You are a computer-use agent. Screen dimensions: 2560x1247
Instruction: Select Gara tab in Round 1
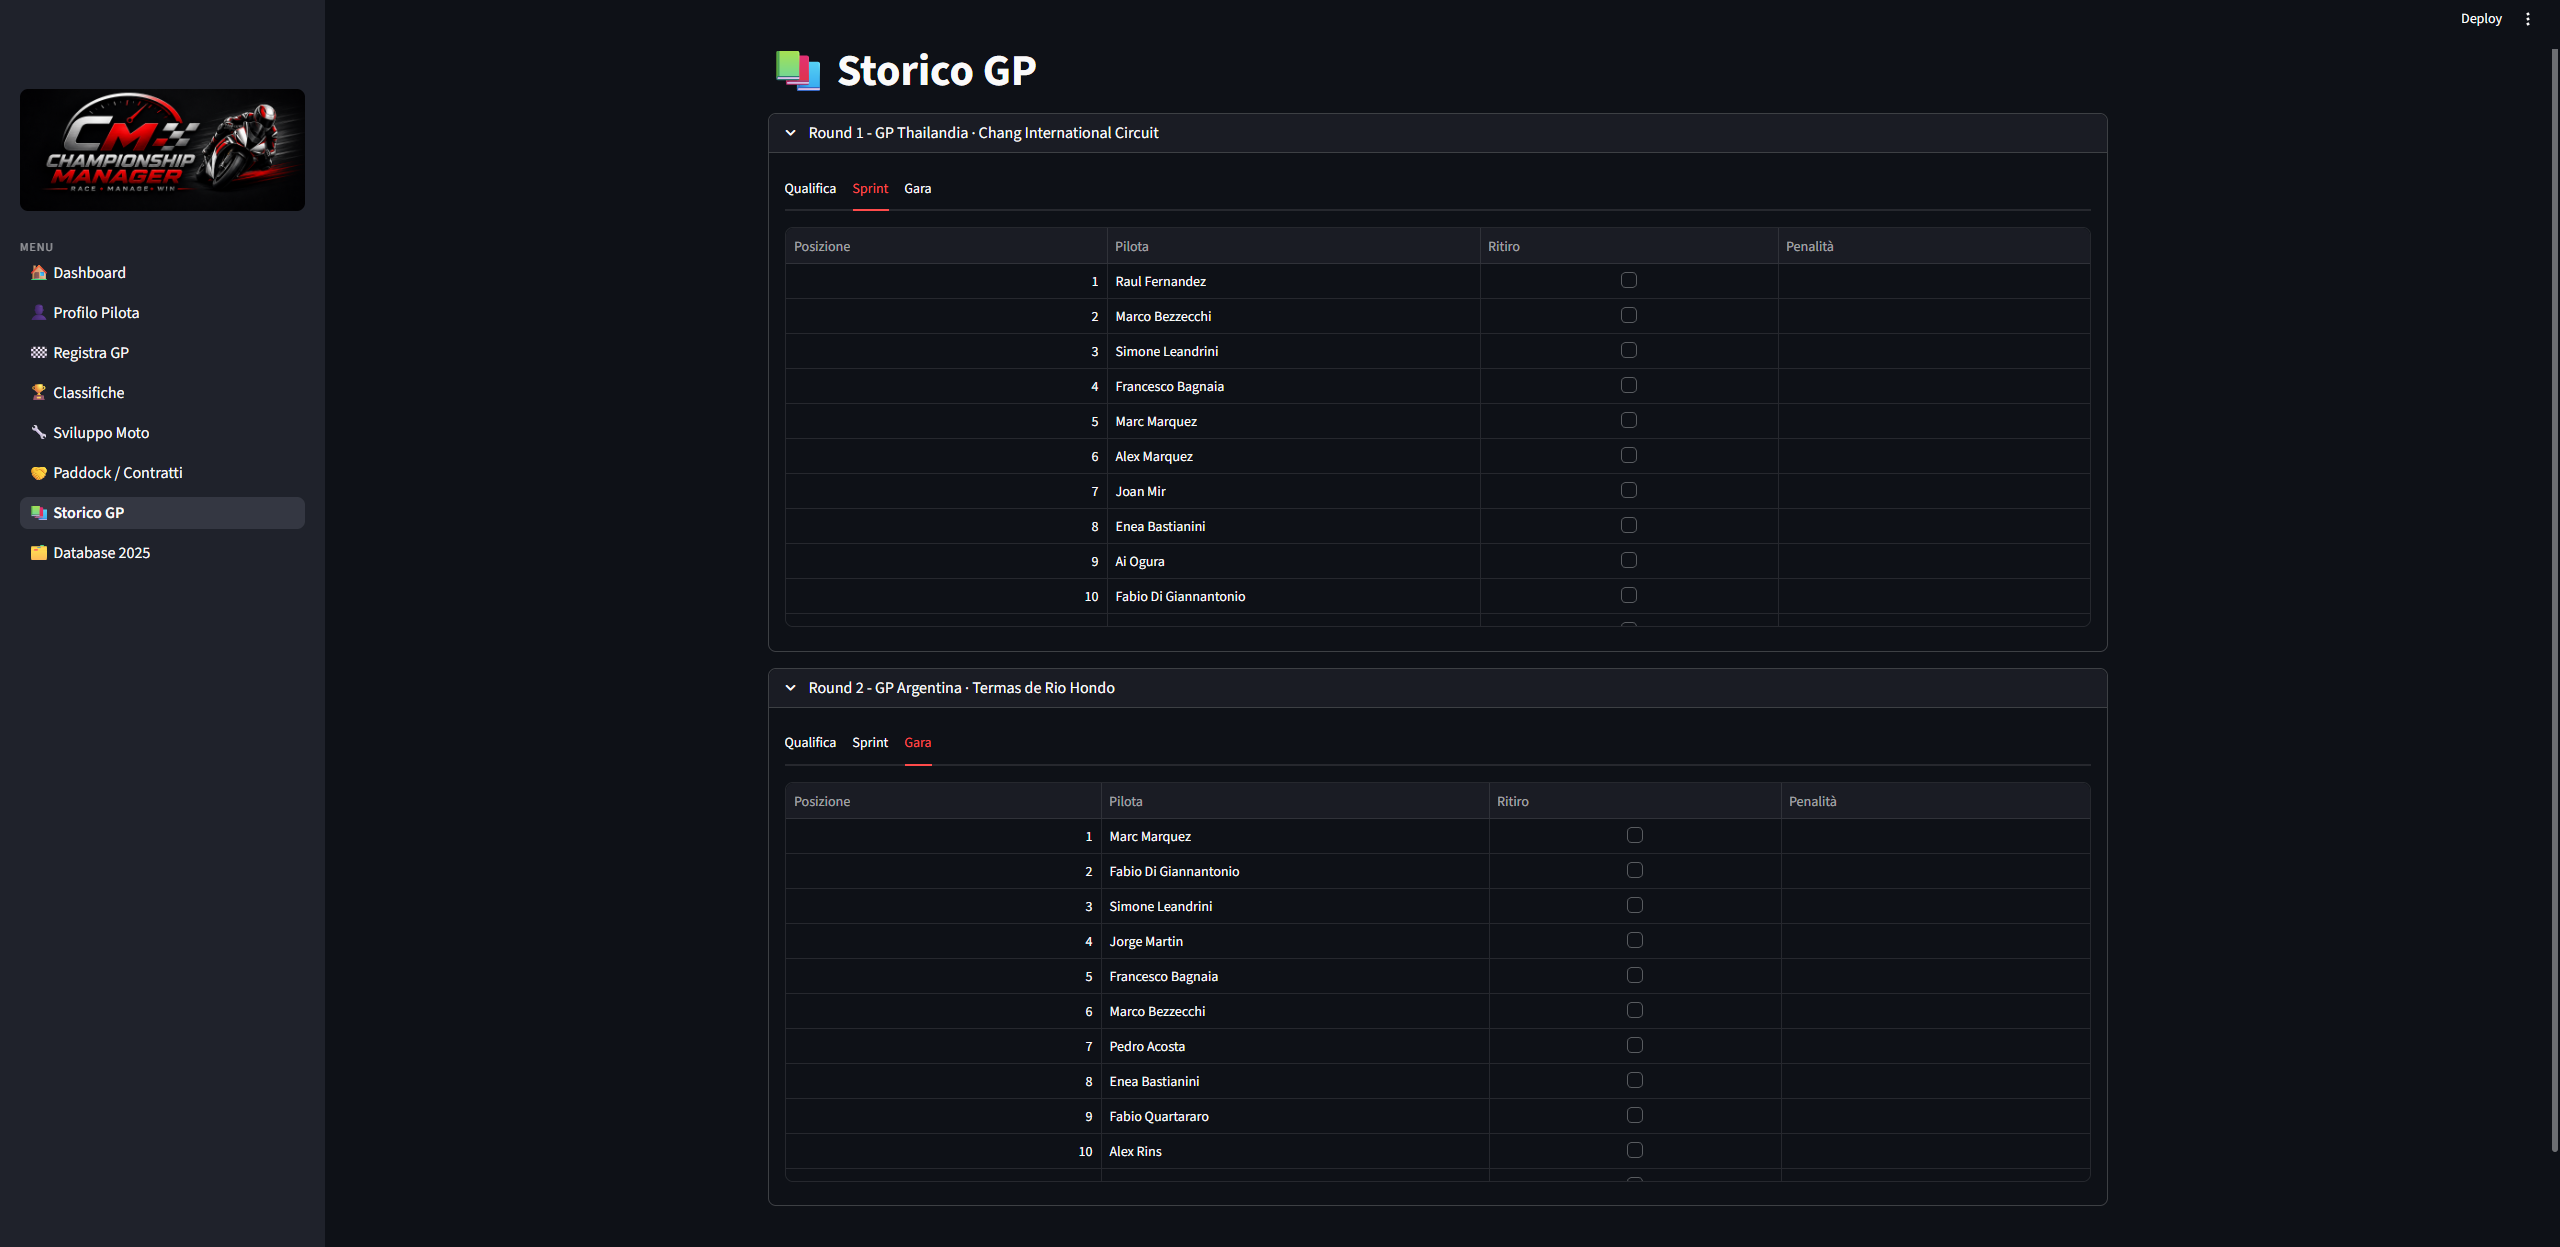pos(918,188)
